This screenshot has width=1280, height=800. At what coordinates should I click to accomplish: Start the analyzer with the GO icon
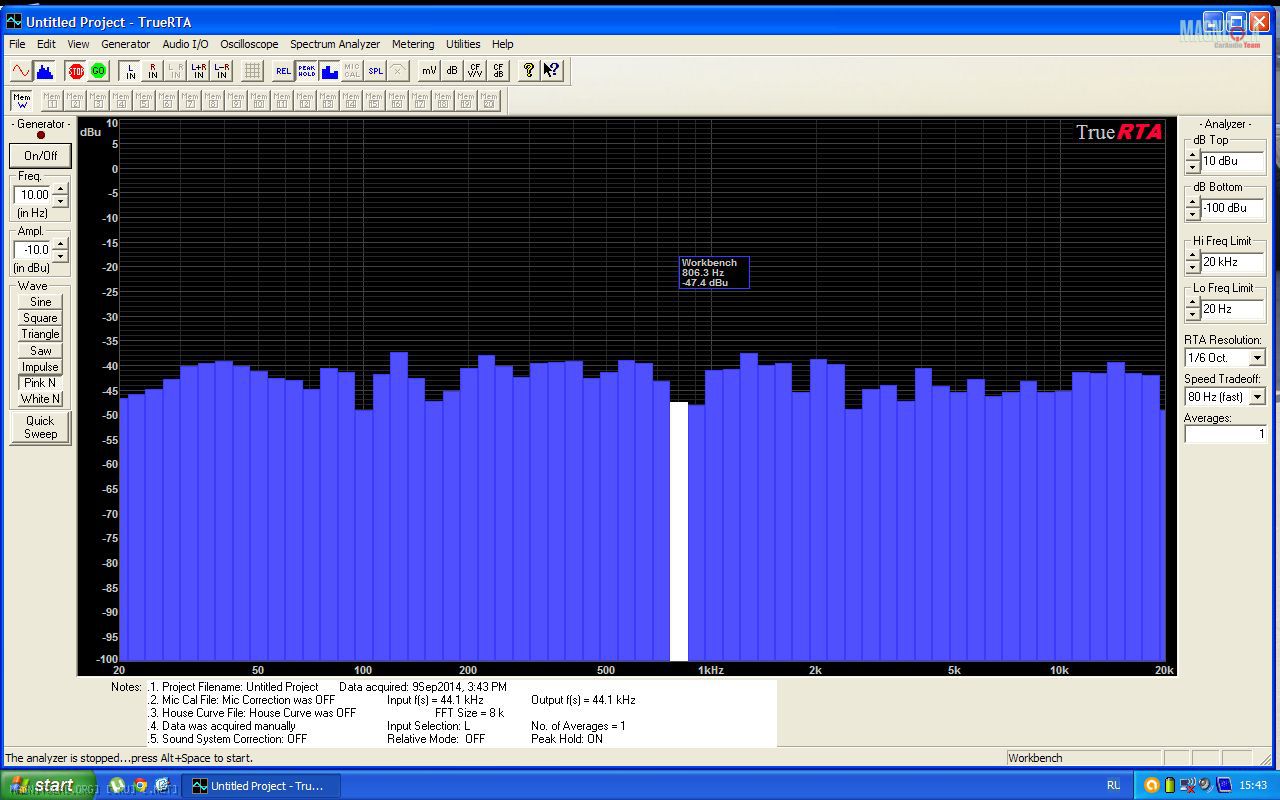point(98,70)
